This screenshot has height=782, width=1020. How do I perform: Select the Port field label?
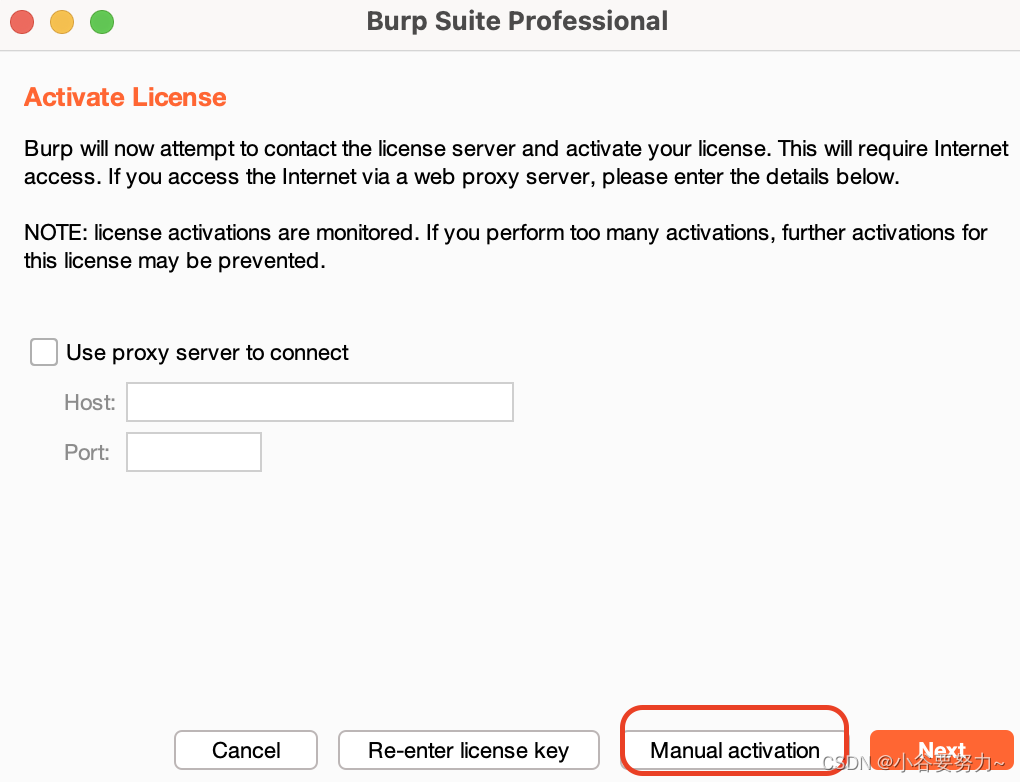86,452
